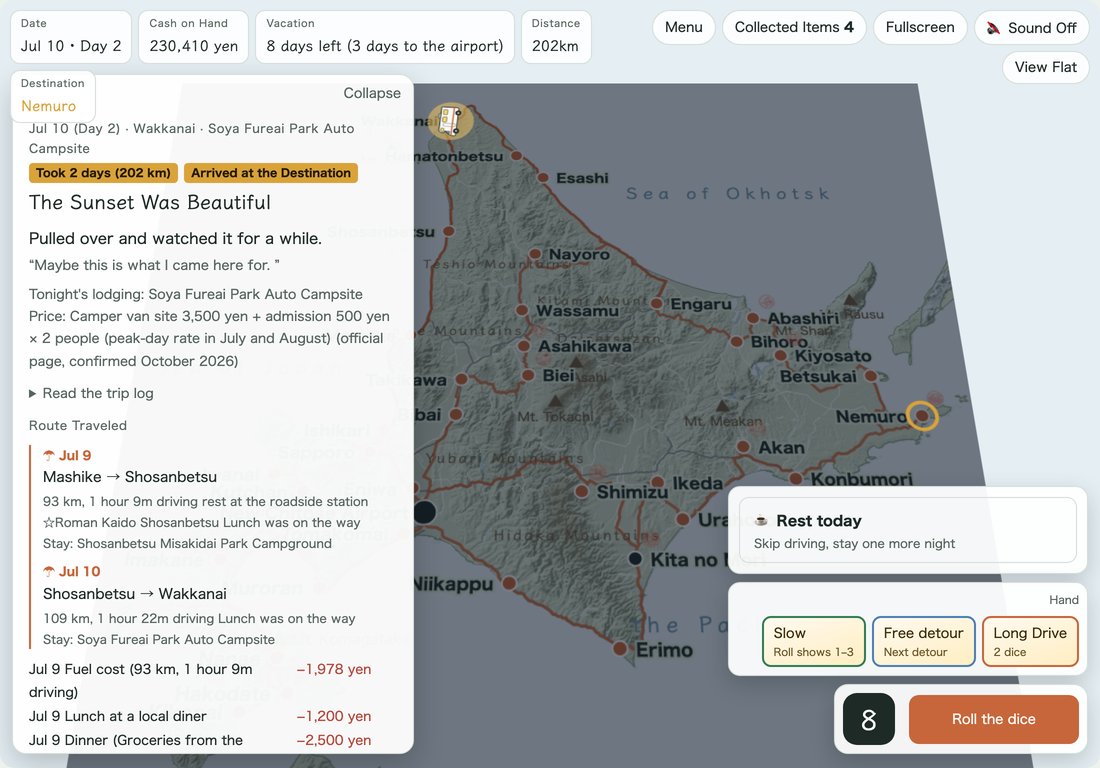This screenshot has width=1100, height=768.
Task: Select the Ikeda map marker dot
Action: (x=657, y=482)
